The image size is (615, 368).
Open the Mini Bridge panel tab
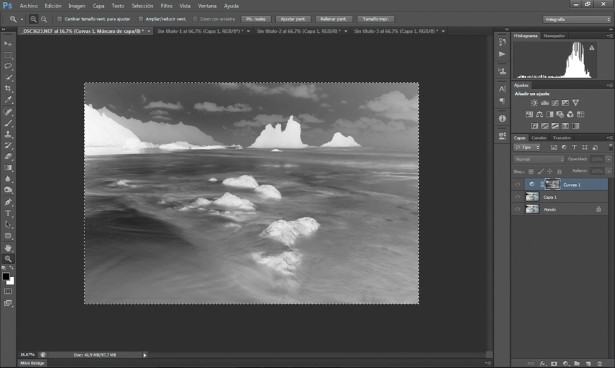pos(32,363)
